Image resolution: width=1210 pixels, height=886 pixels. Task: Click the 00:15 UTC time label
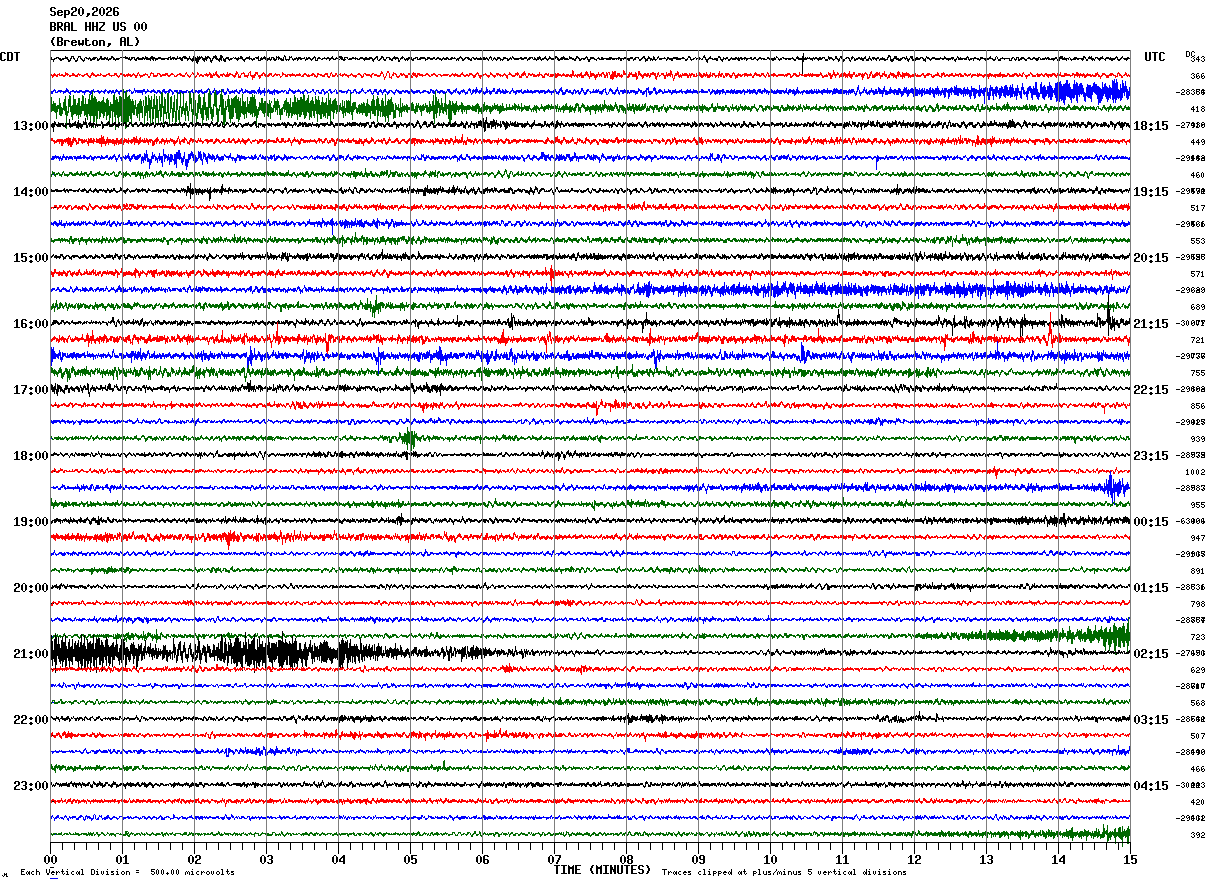tap(1150, 522)
